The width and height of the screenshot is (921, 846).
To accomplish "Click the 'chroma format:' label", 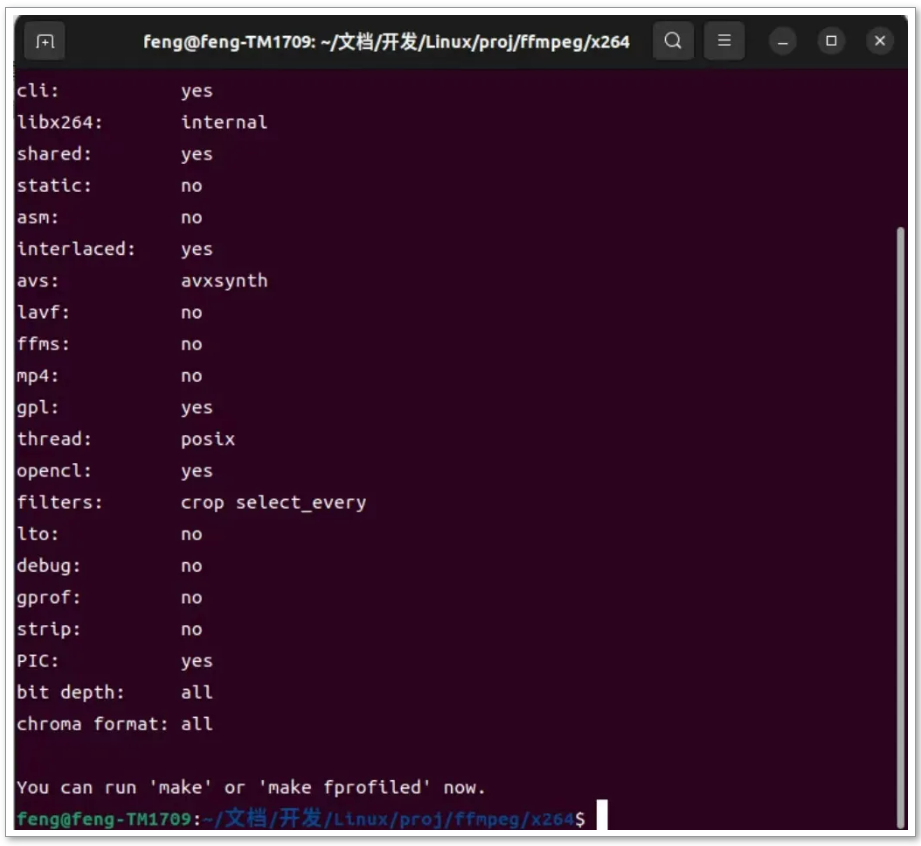I will click(92, 724).
